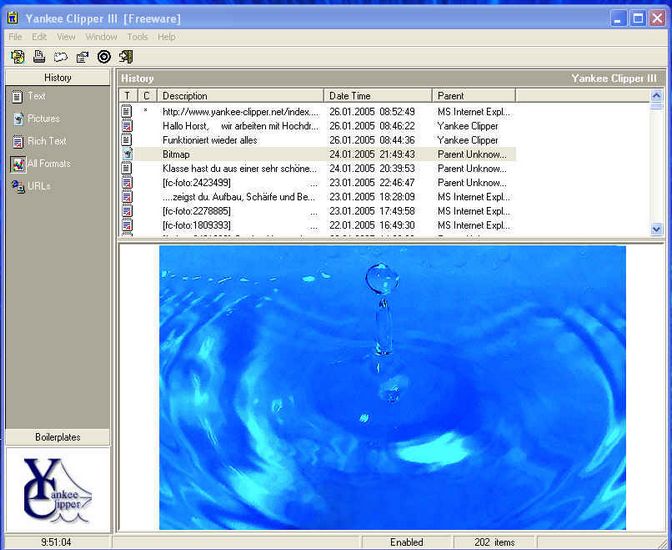Click 'MS Internet Expl...' parent of first row
This screenshot has width=672, height=550.
[474, 112]
